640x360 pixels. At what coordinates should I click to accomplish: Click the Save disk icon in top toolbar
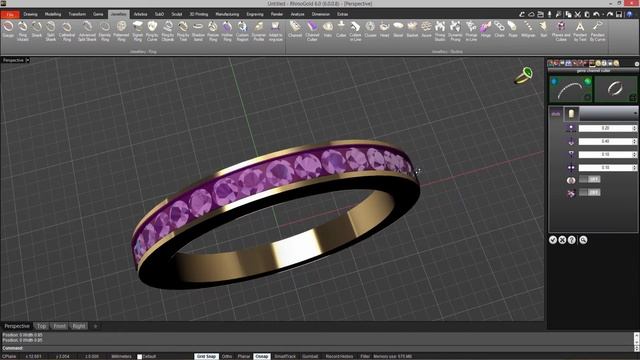pos(619,14)
